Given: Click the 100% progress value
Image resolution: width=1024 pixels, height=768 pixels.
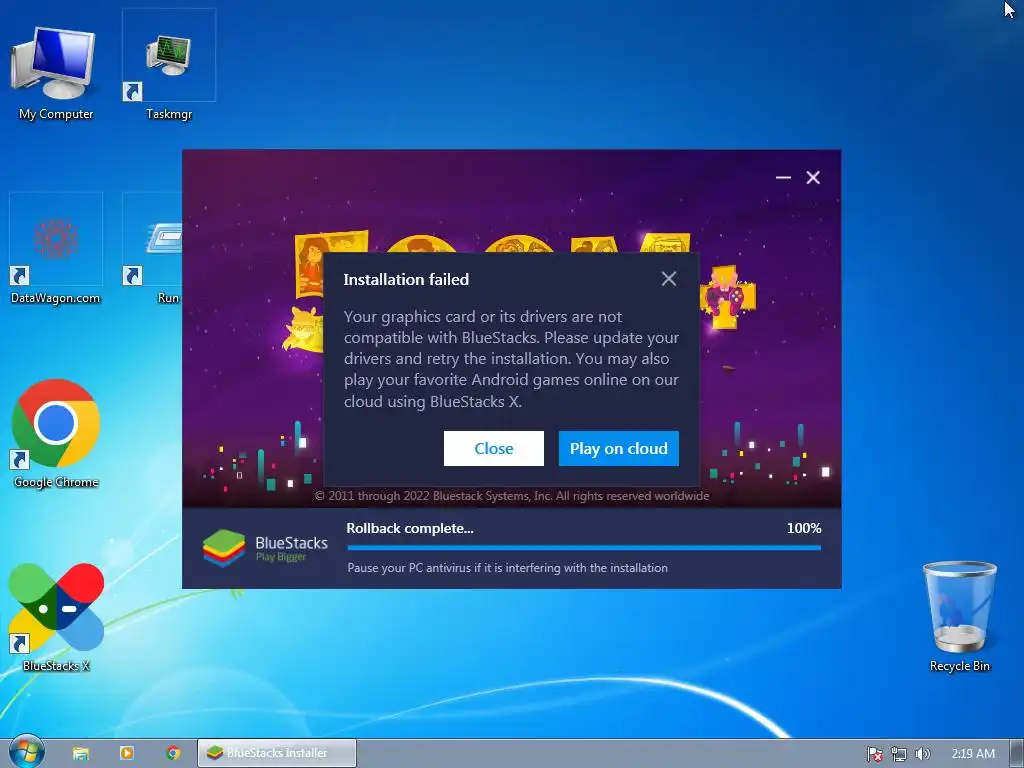Looking at the screenshot, I should (x=804, y=528).
